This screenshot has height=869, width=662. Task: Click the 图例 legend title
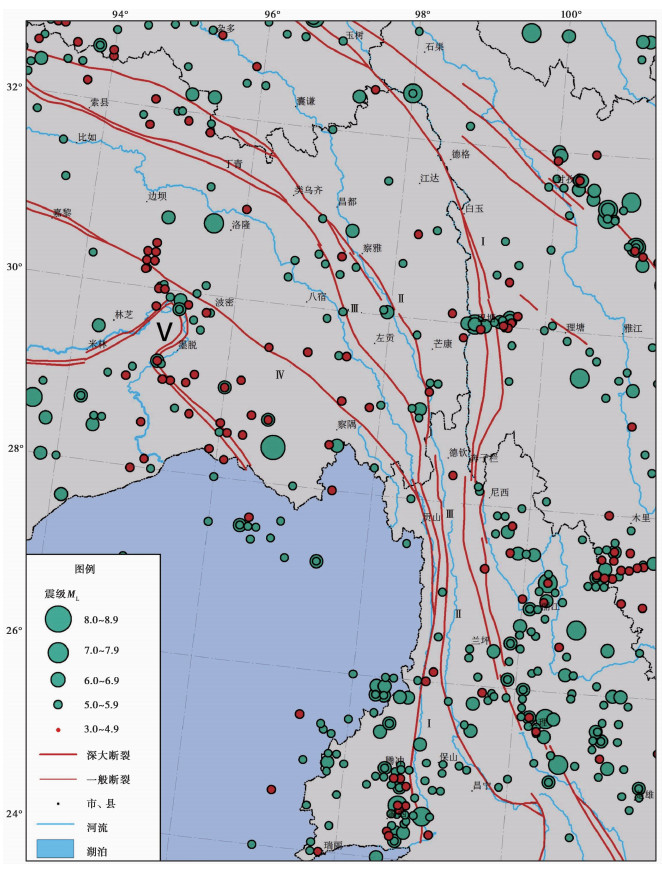[x=85, y=569]
